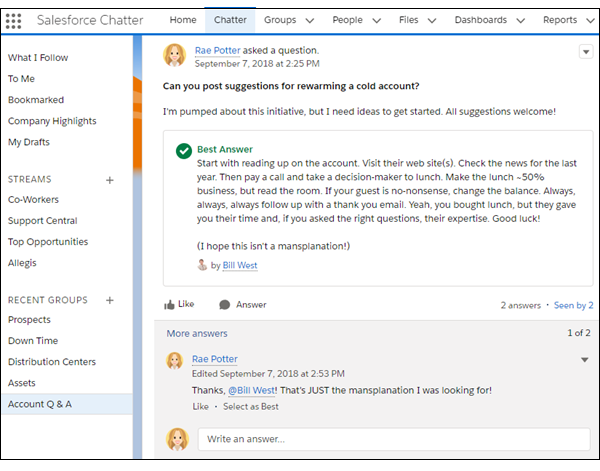Click the @Bill West mention

(251, 390)
